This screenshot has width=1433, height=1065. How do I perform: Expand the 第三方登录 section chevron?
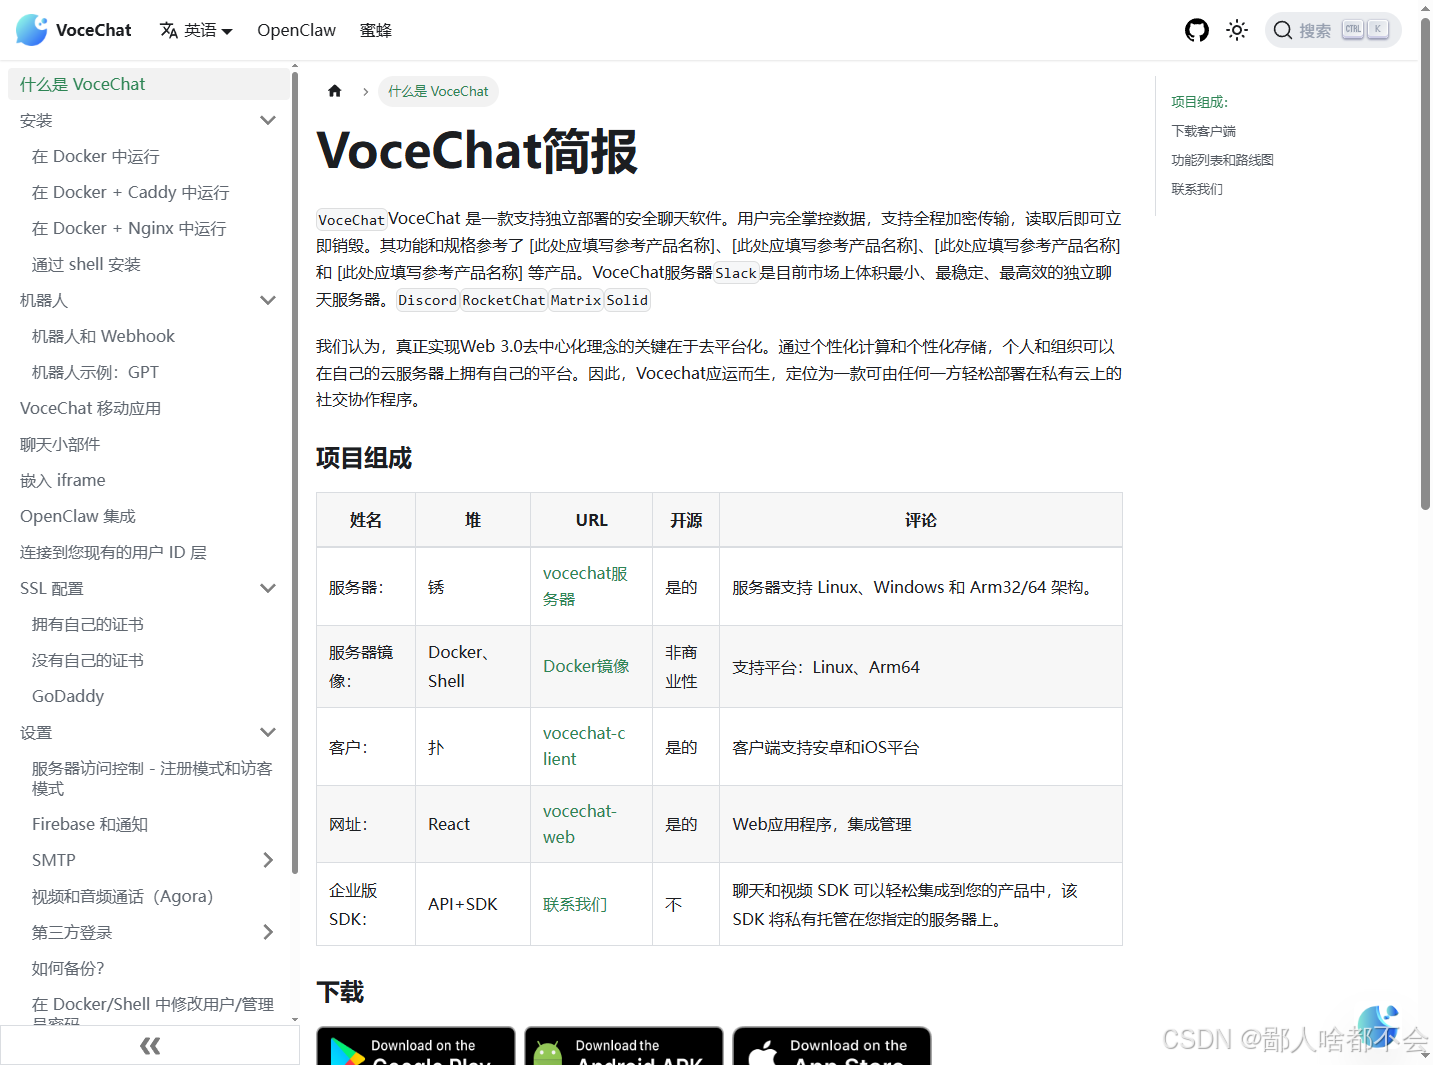(268, 932)
